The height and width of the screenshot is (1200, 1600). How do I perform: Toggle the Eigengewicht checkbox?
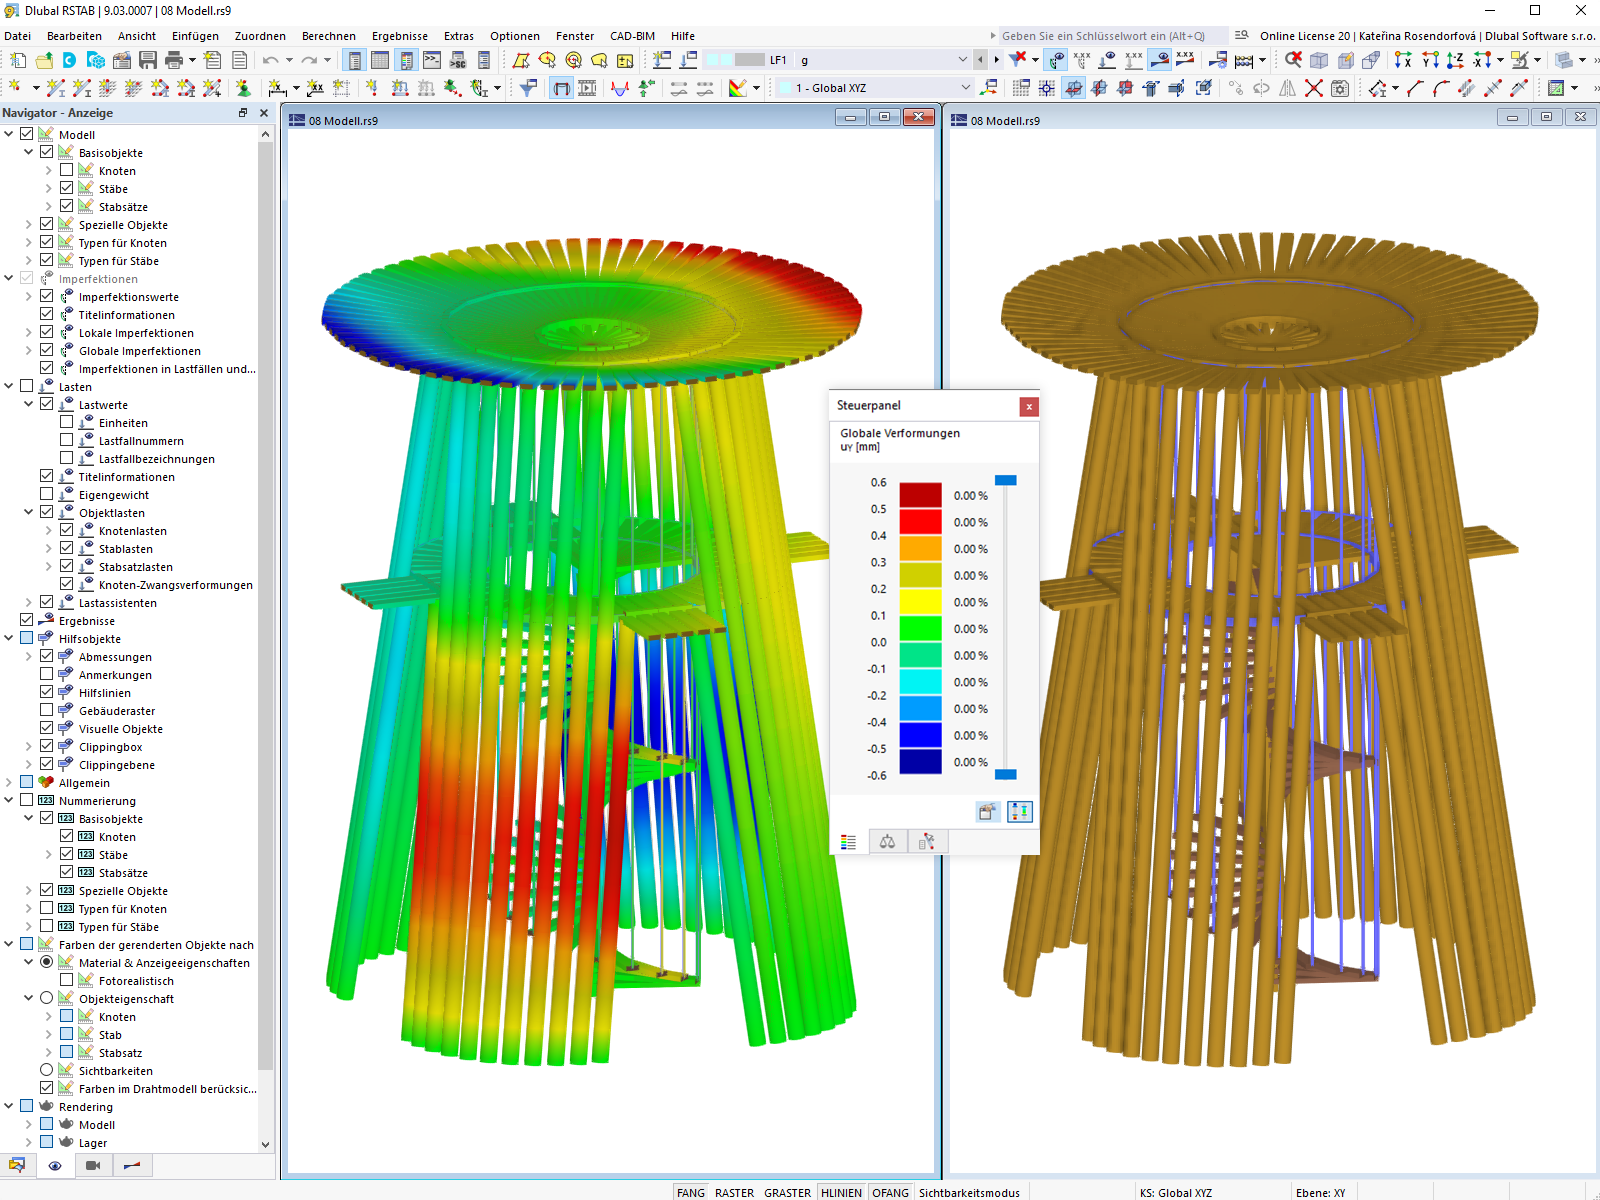[47, 494]
